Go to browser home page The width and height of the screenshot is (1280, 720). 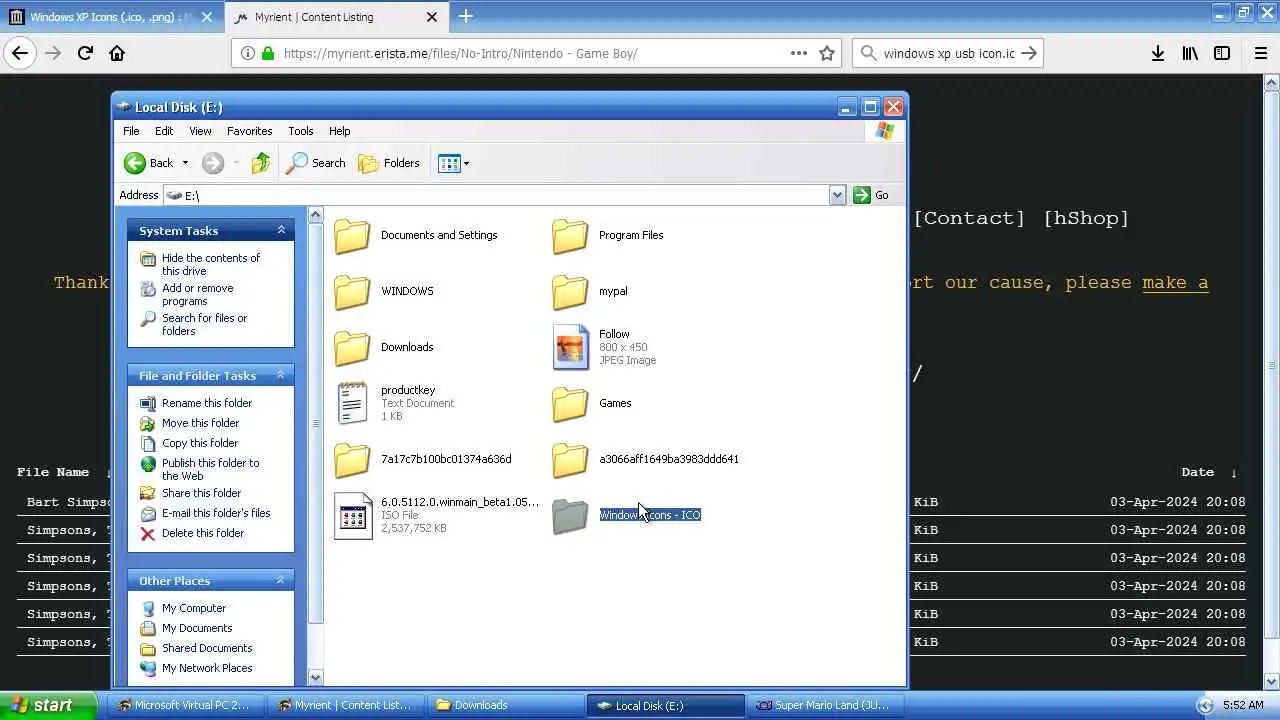tap(117, 53)
